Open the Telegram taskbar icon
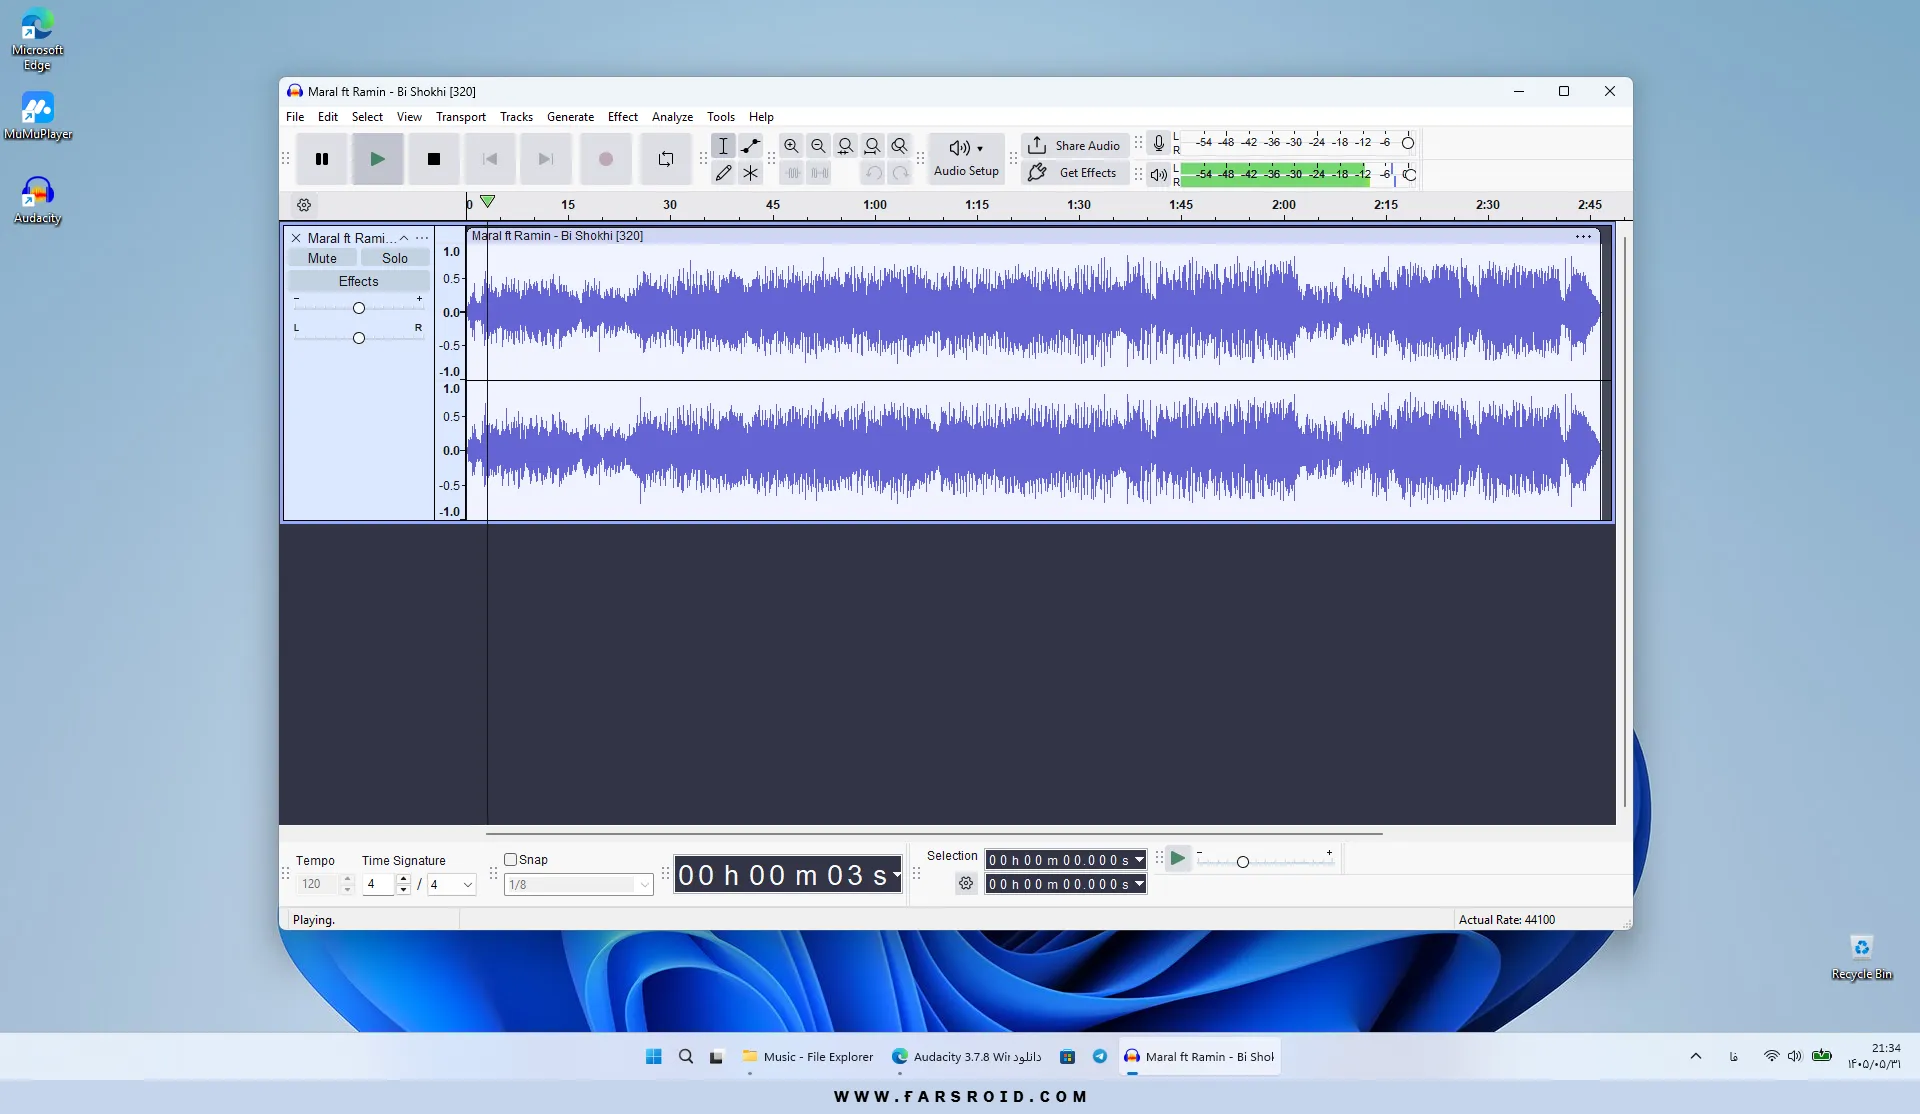The width and height of the screenshot is (1920, 1114). coord(1100,1057)
